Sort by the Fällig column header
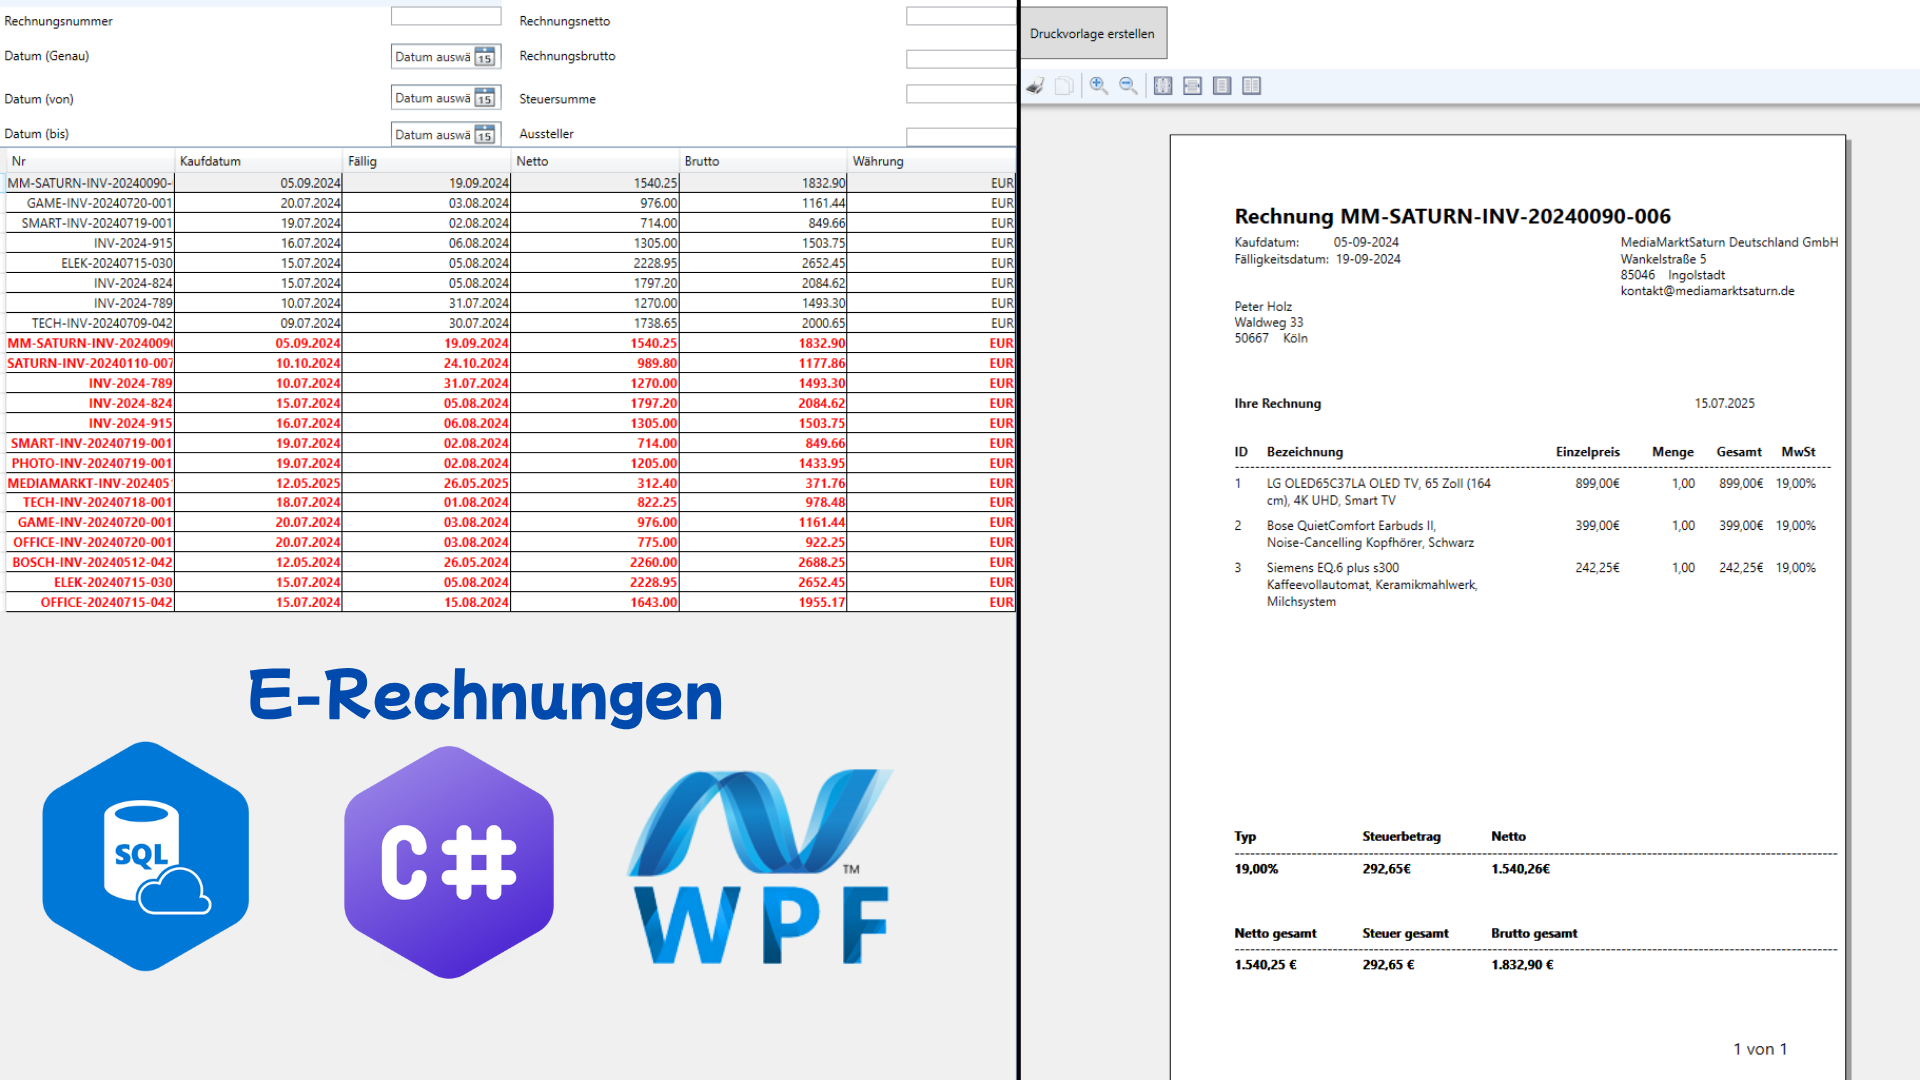1920x1080 pixels. (x=426, y=161)
